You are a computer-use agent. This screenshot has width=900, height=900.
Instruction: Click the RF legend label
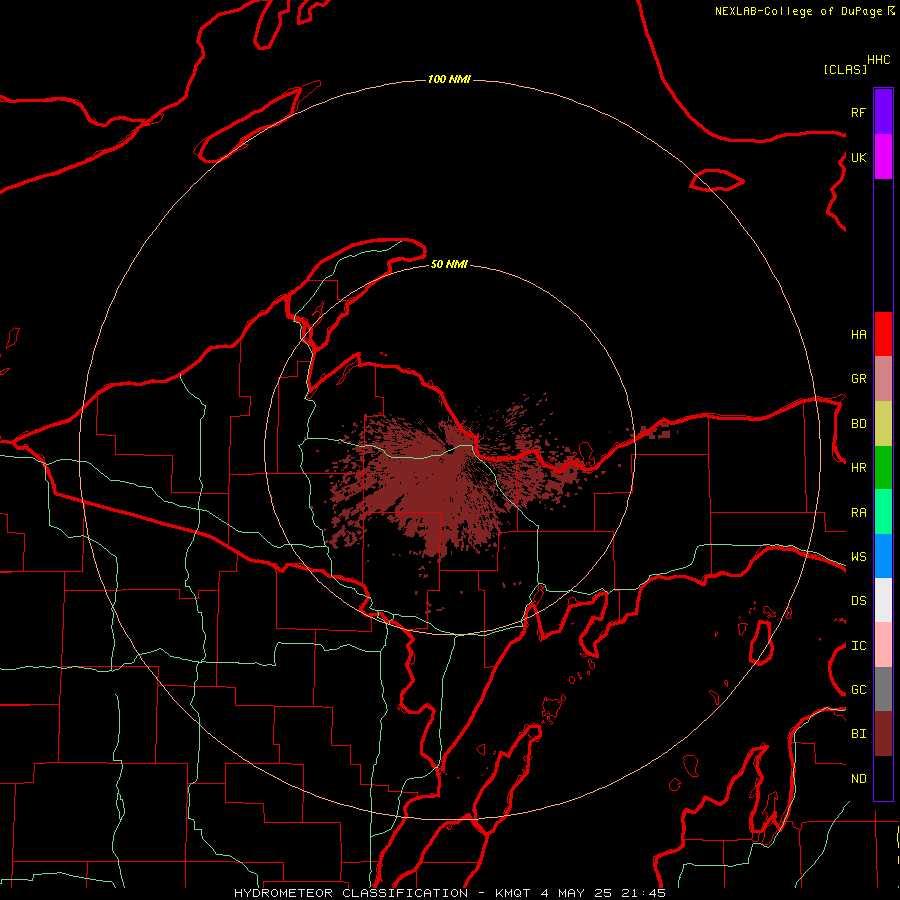pyautogui.click(x=858, y=112)
